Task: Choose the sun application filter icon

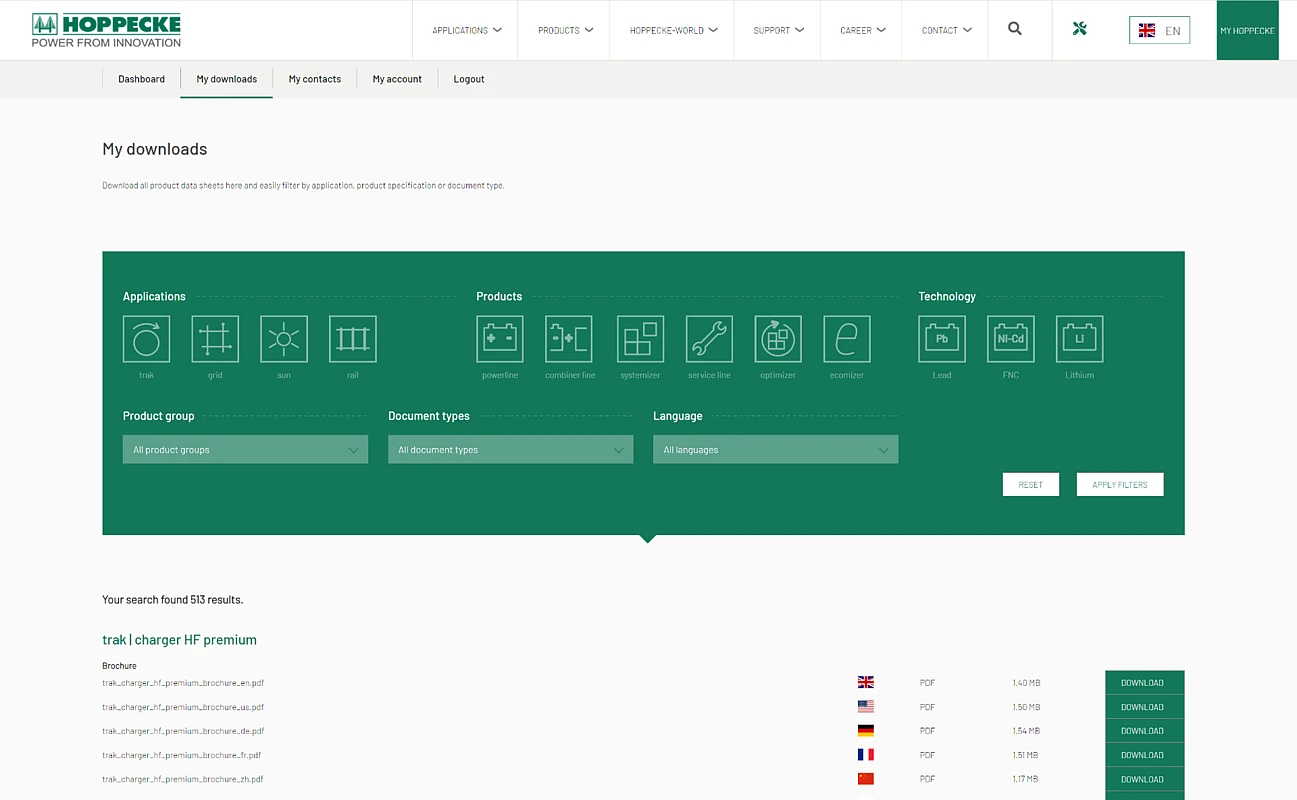Action: (284, 339)
